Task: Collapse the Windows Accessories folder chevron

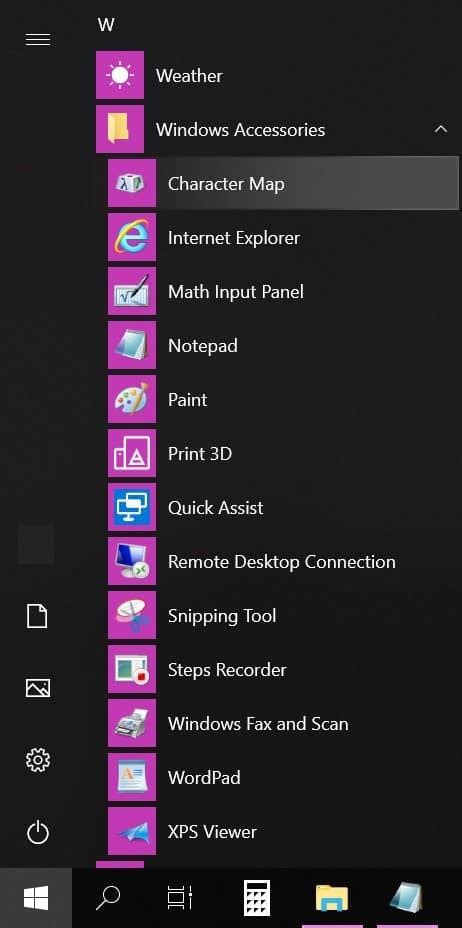Action: pyautogui.click(x=441, y=129)
